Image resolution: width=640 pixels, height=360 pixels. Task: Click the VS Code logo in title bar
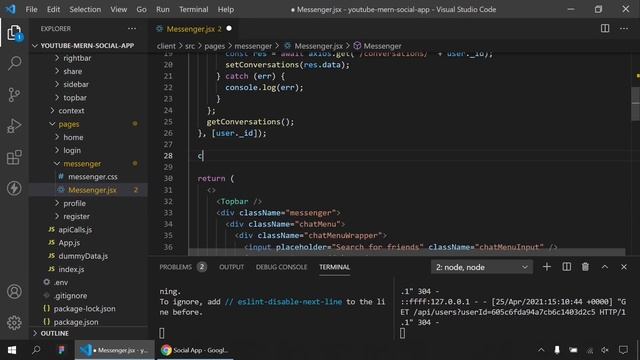pos(11,9)
